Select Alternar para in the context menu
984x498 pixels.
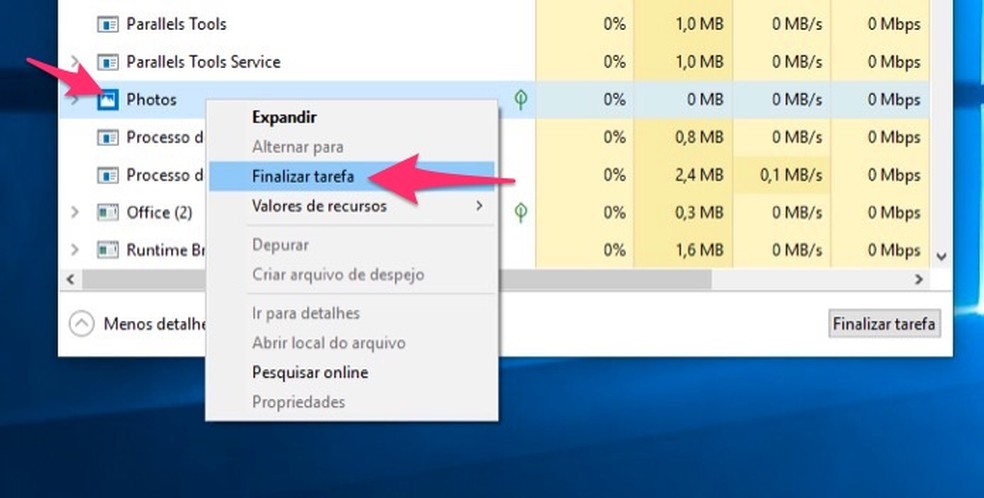[351, 147]
